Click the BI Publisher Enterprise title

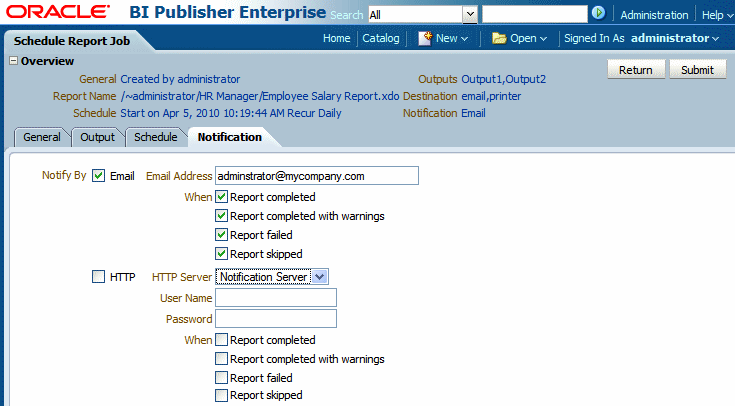pos(227,13)
